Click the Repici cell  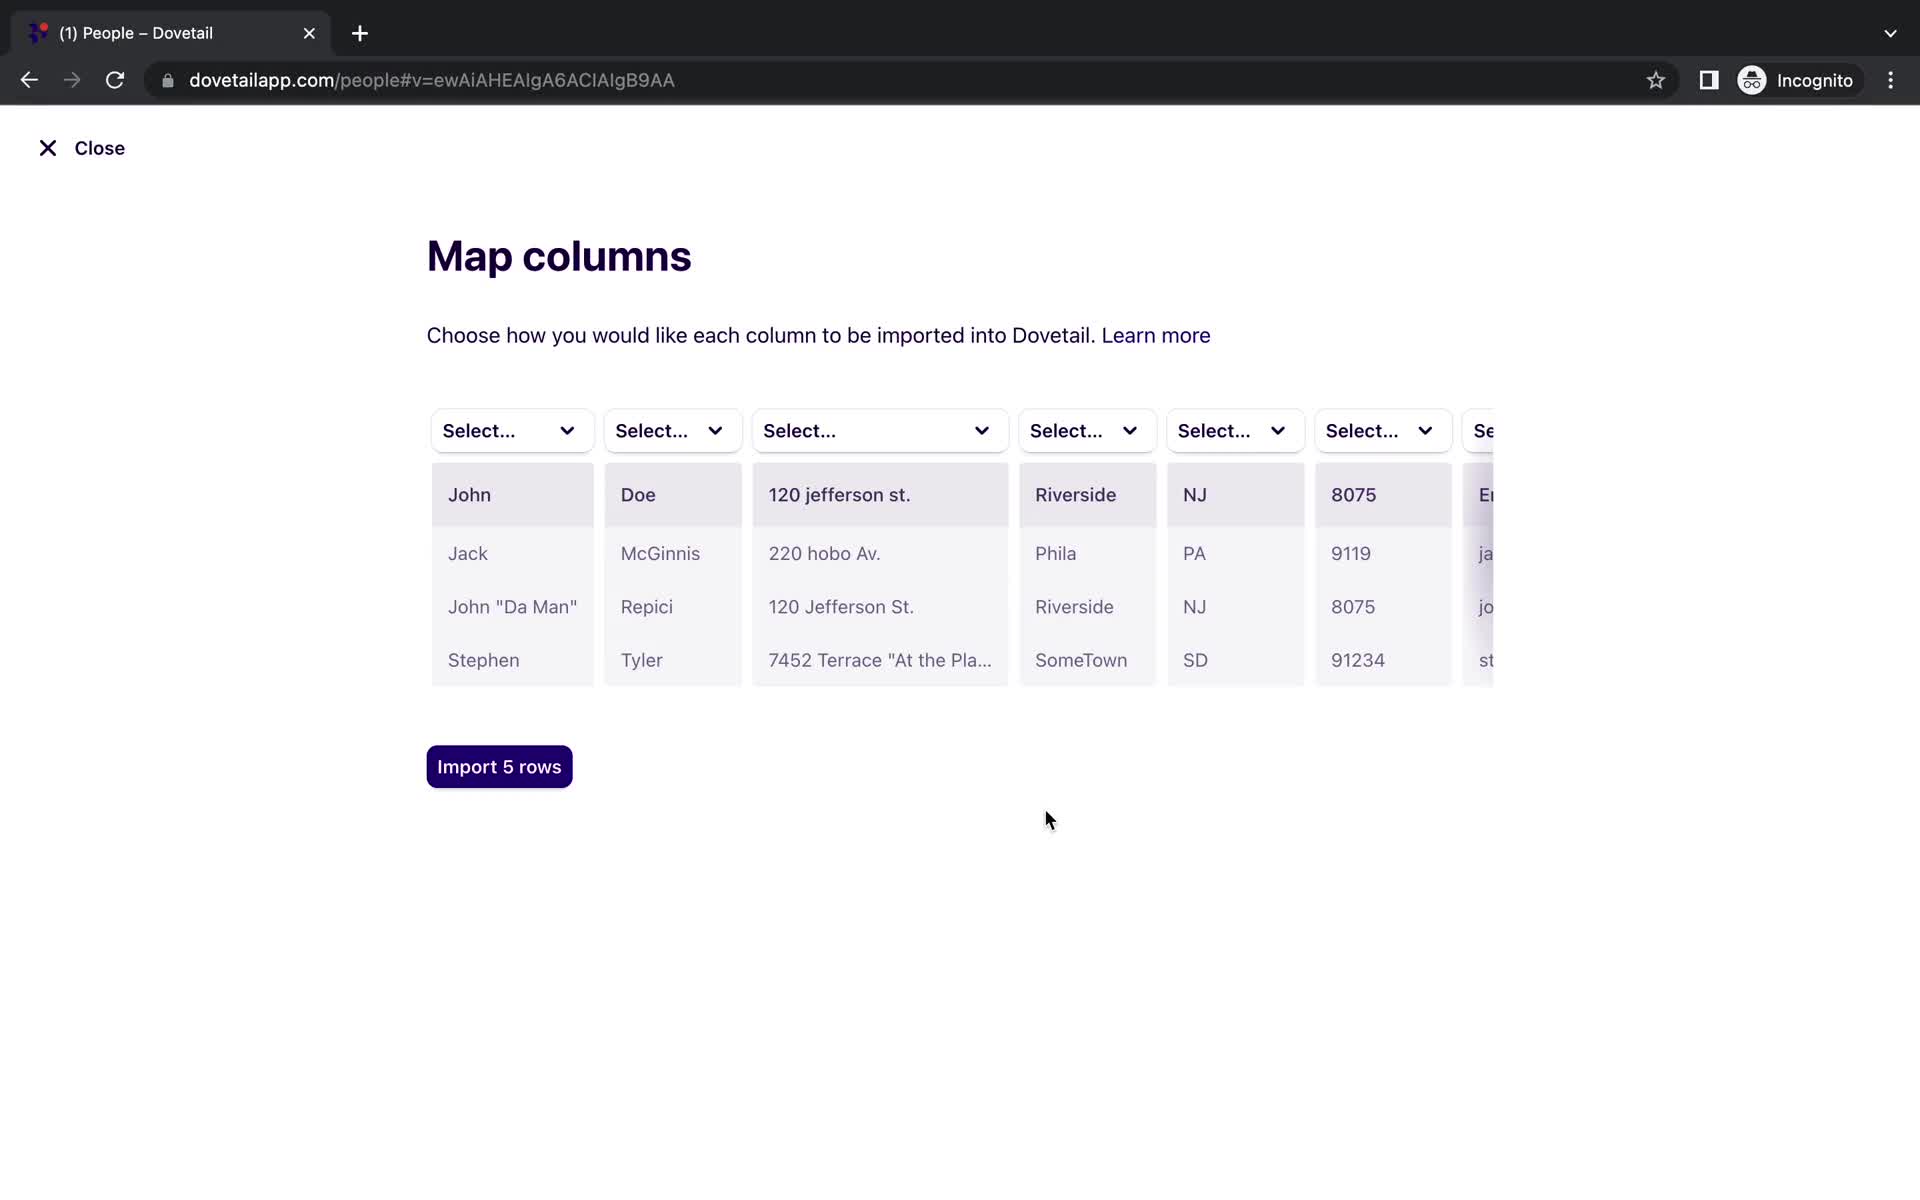673,607
